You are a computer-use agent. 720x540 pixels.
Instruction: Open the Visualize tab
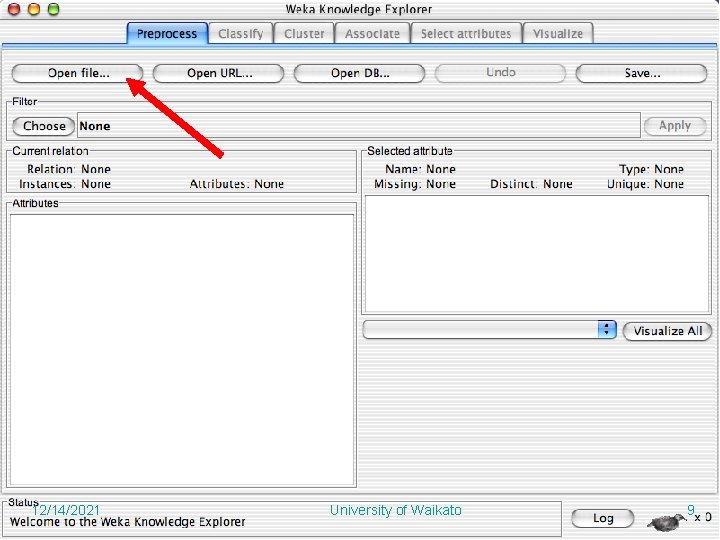pyautogui.click(x=558, y=34)
